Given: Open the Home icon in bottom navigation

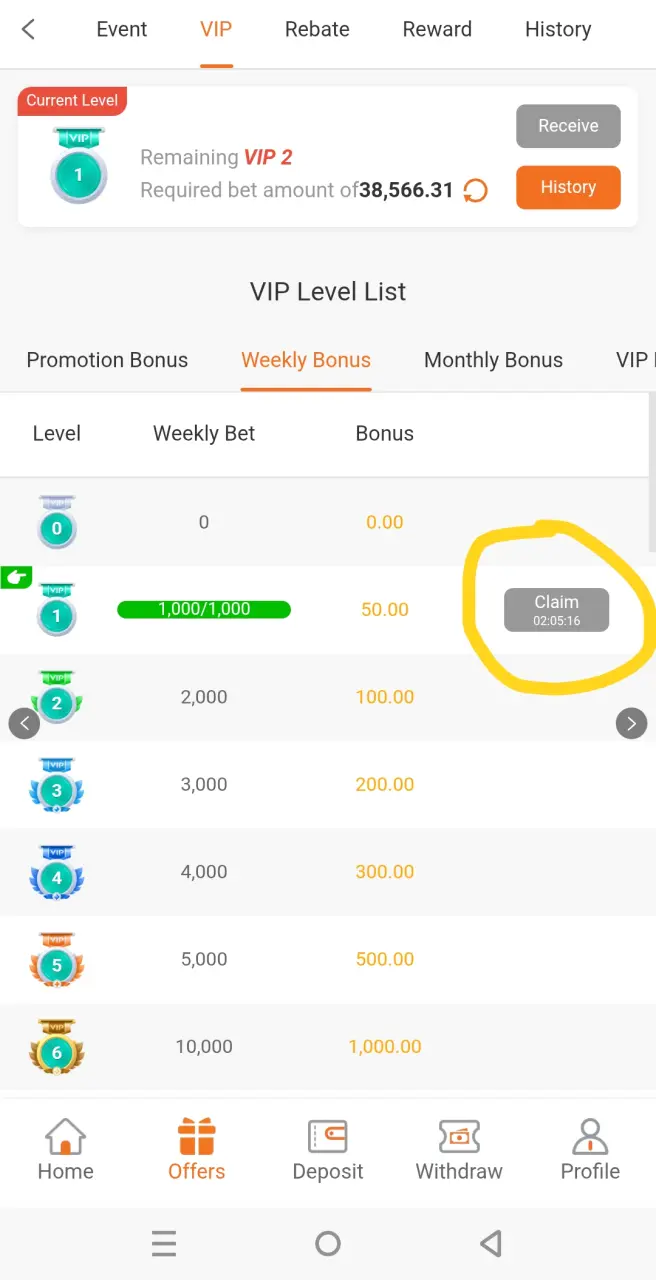Looking at the screenshot, I should (65, 1138).
